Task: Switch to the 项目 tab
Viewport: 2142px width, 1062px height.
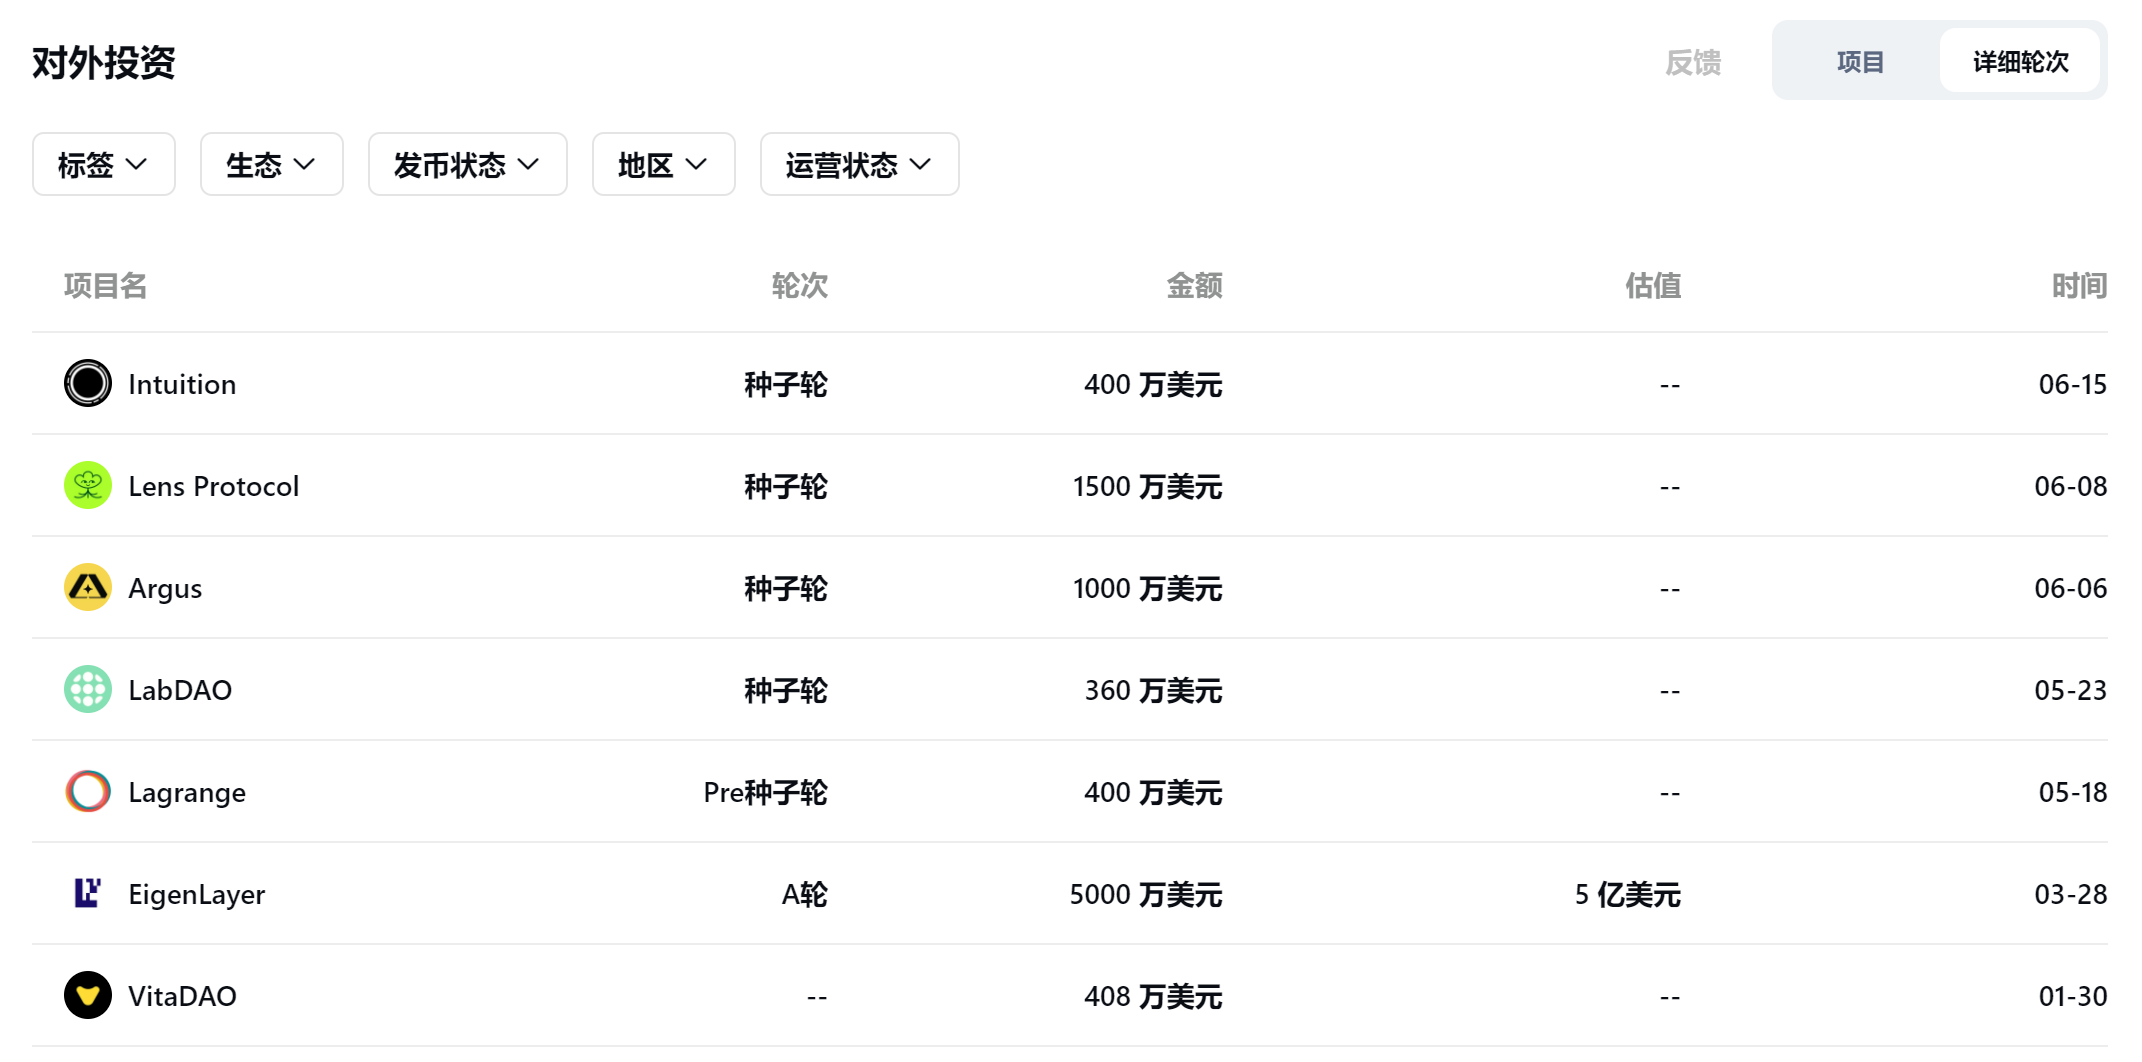Action: [1860, 62]
